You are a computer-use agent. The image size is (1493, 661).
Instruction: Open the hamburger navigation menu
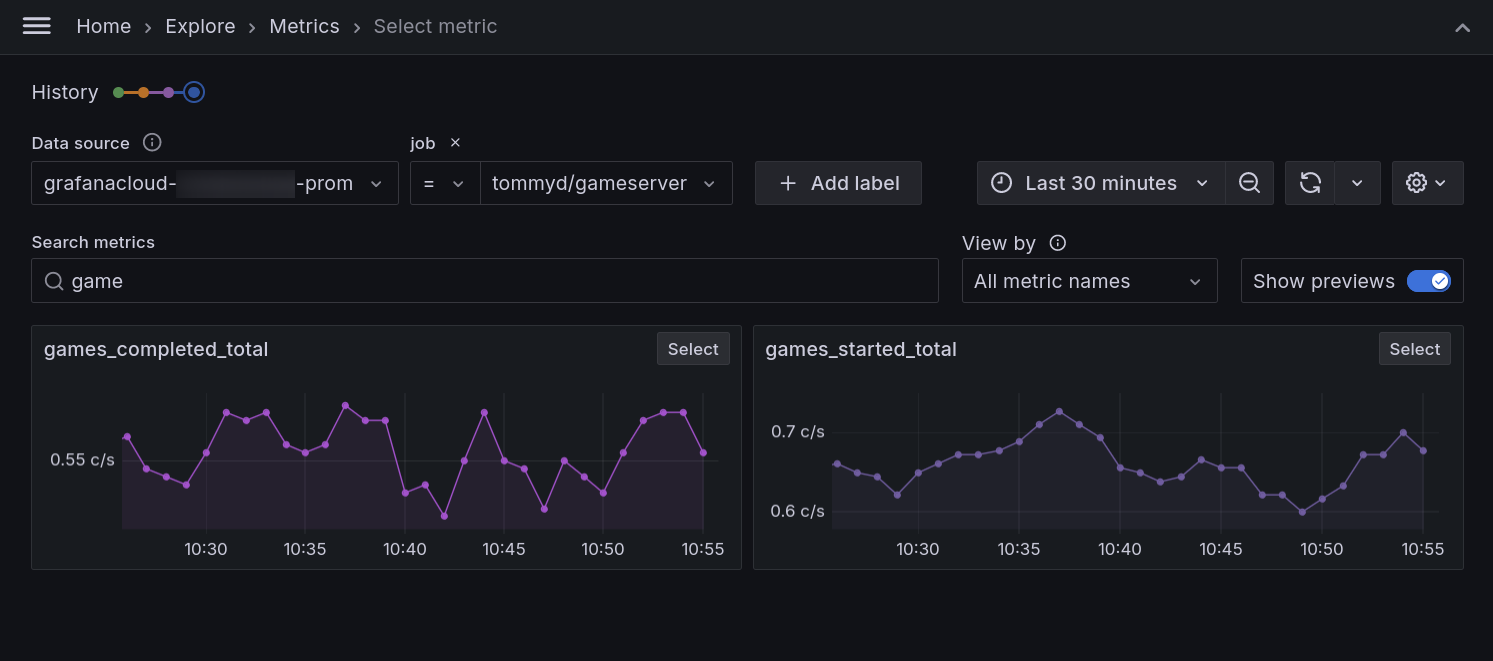(37, 26)
